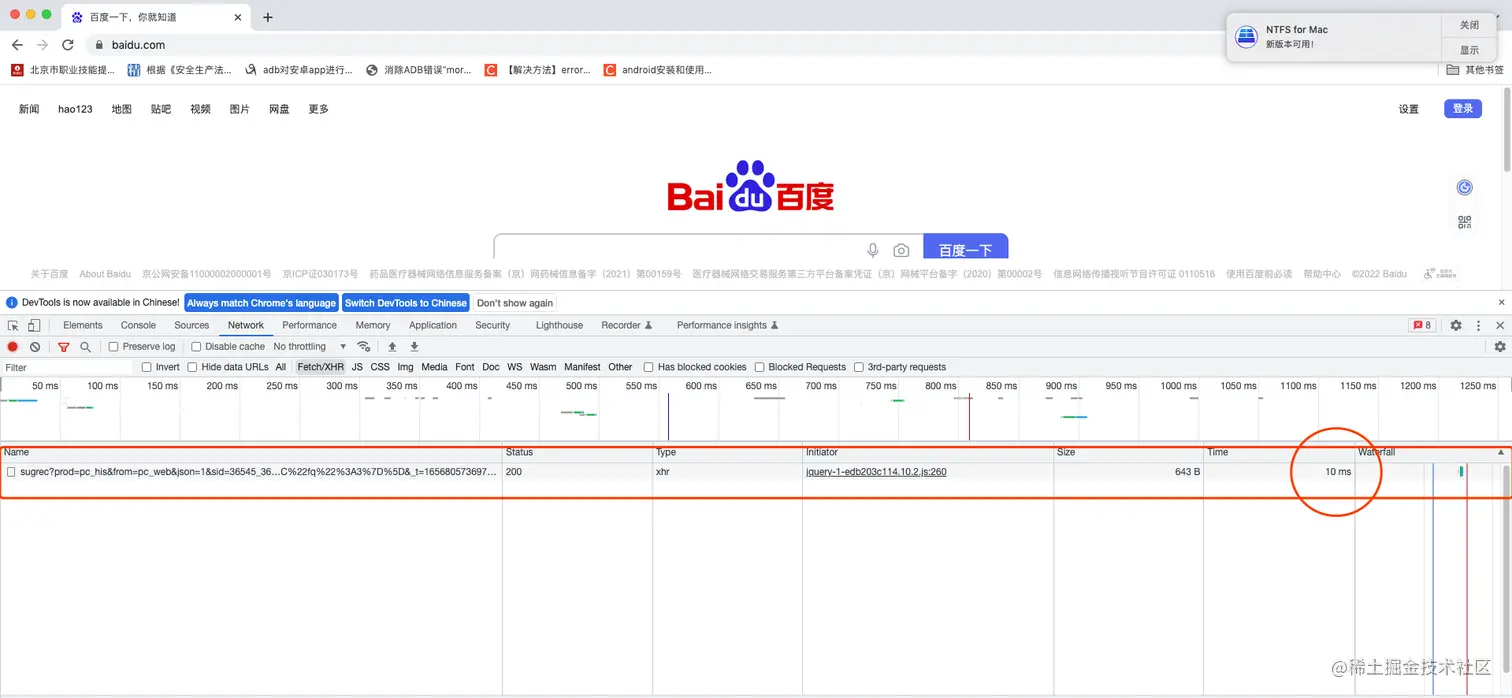Open the Performance tab
Screen dimensions: 1512x698
click(x=309, y=325)
